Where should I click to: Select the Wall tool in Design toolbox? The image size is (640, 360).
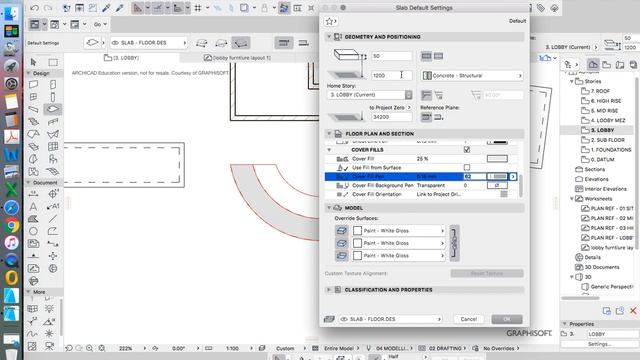pyautogui.click(x=33, y=84)
